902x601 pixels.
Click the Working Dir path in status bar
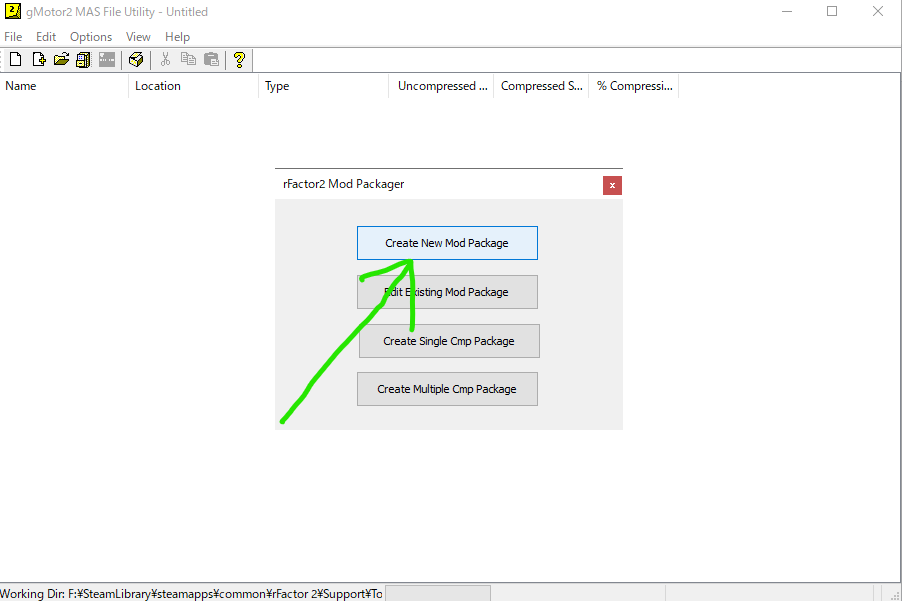192,594
